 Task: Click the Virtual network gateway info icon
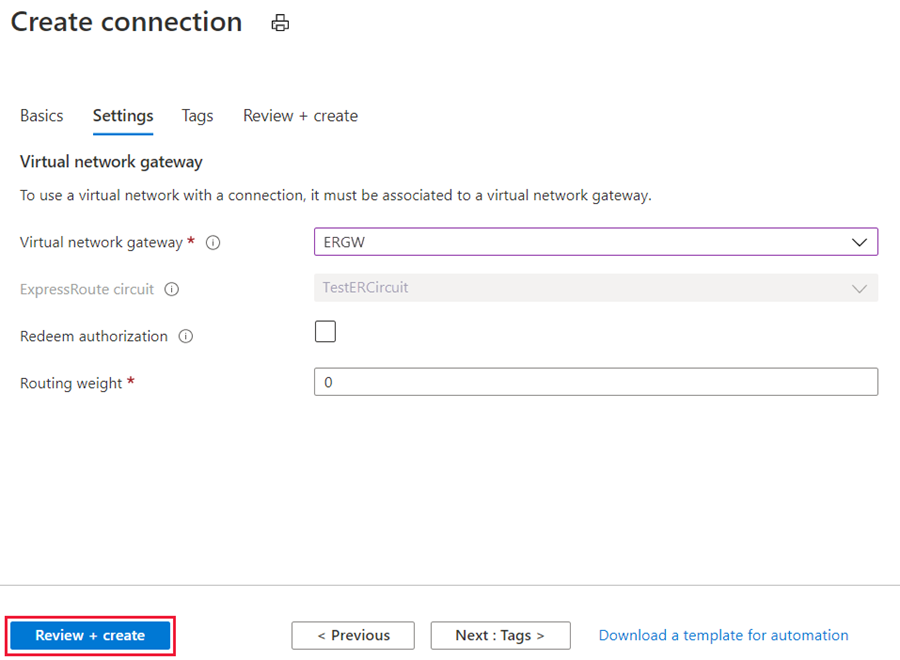coord(211,242)
